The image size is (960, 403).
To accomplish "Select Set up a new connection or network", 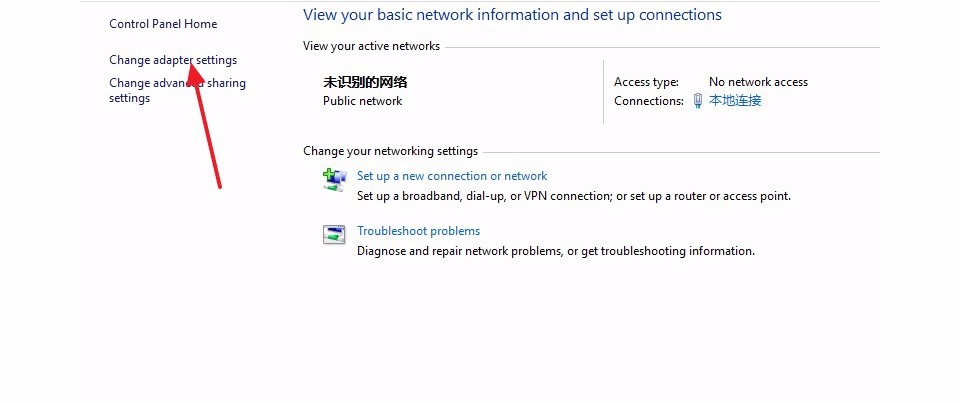I will [452, 176].
